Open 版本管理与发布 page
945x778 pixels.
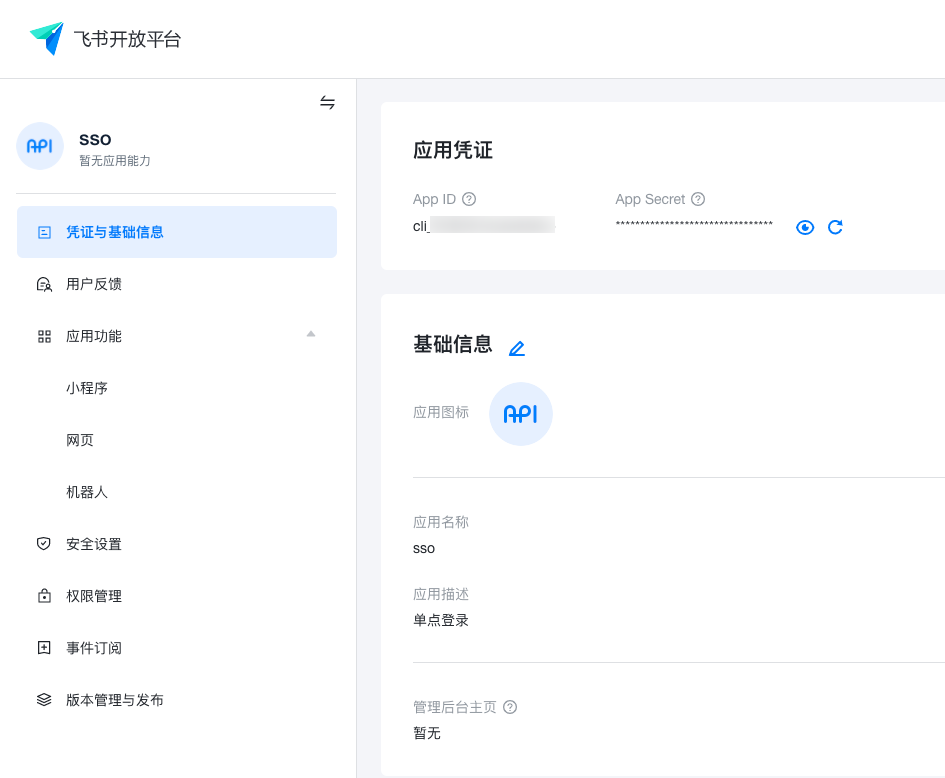click(x=114, y=700)
